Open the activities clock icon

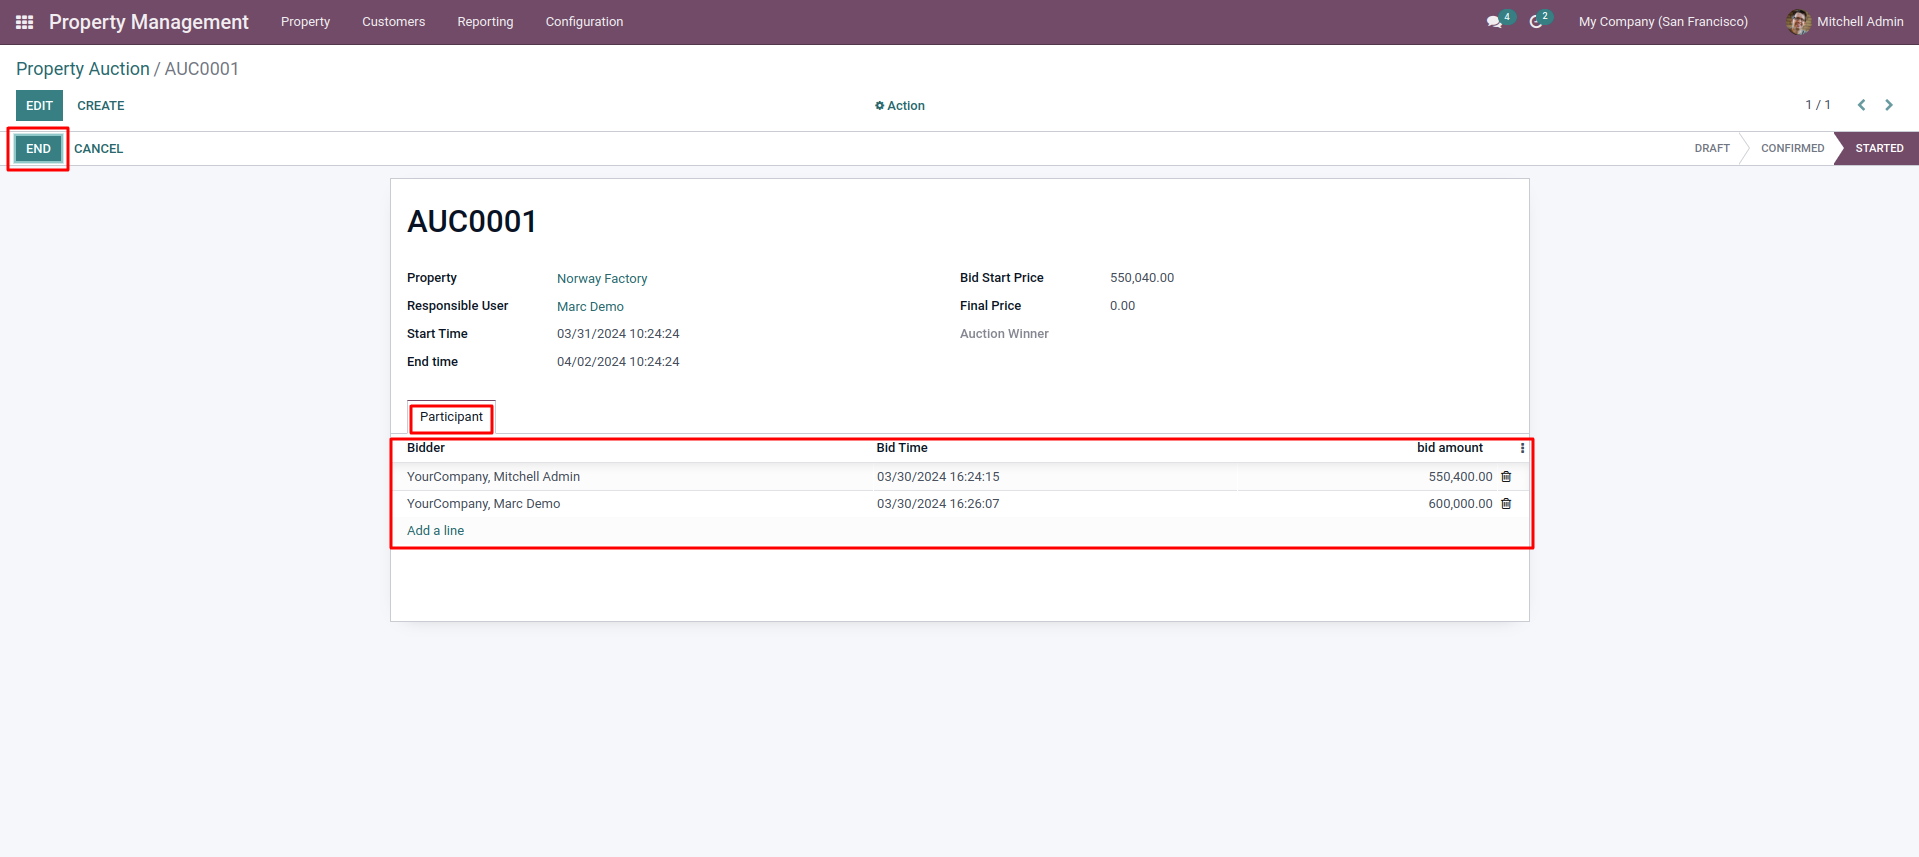[x=1536, y=22]
